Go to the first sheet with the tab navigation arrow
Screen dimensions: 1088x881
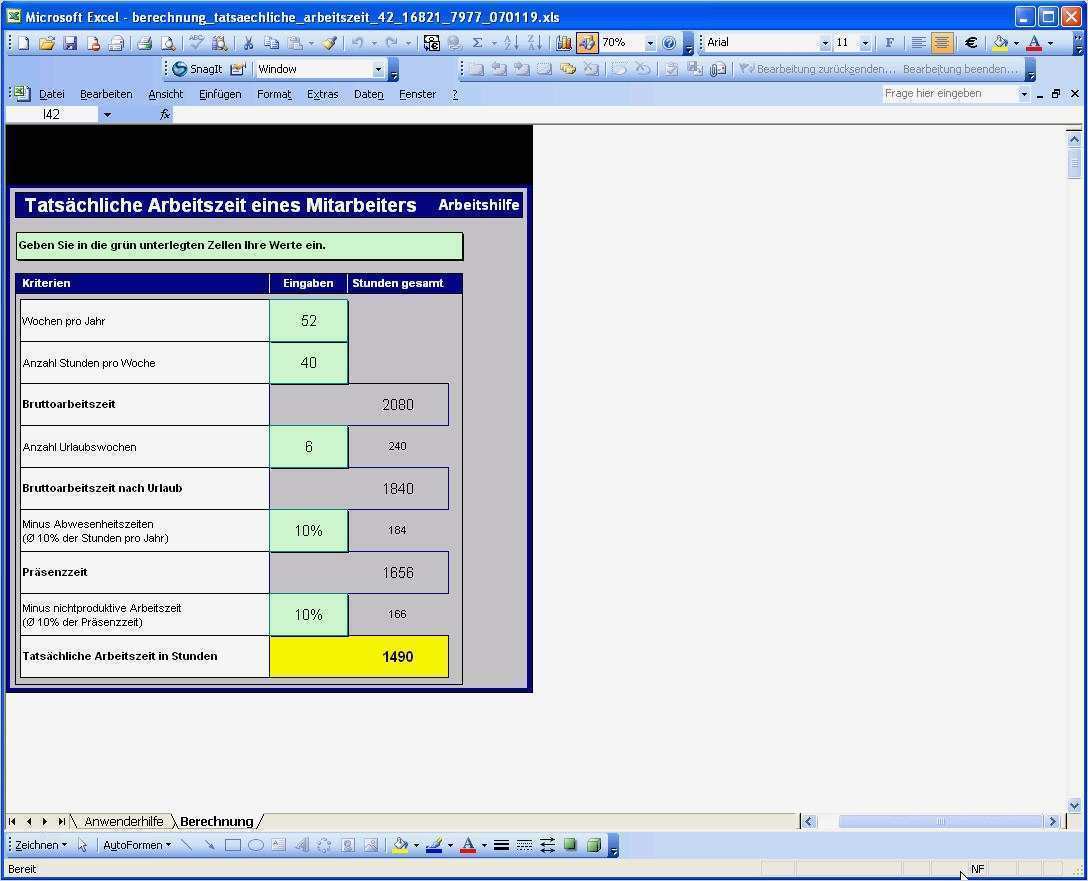tap(12, 821)
